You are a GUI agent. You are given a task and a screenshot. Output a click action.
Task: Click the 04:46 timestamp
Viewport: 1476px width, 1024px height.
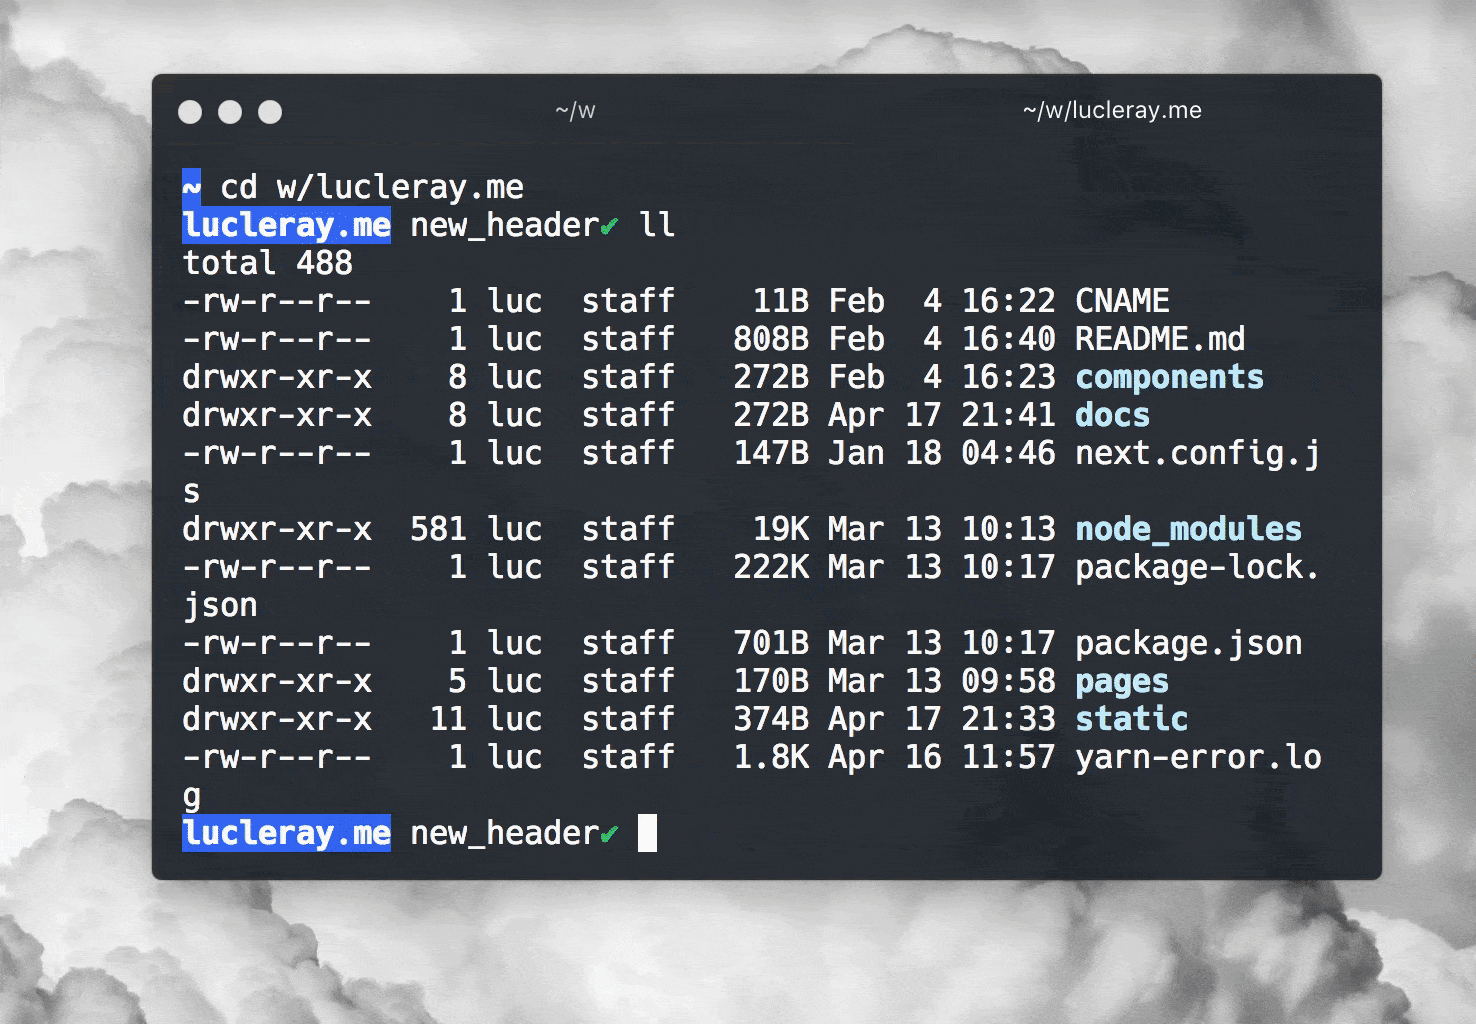click(1008, 453)
